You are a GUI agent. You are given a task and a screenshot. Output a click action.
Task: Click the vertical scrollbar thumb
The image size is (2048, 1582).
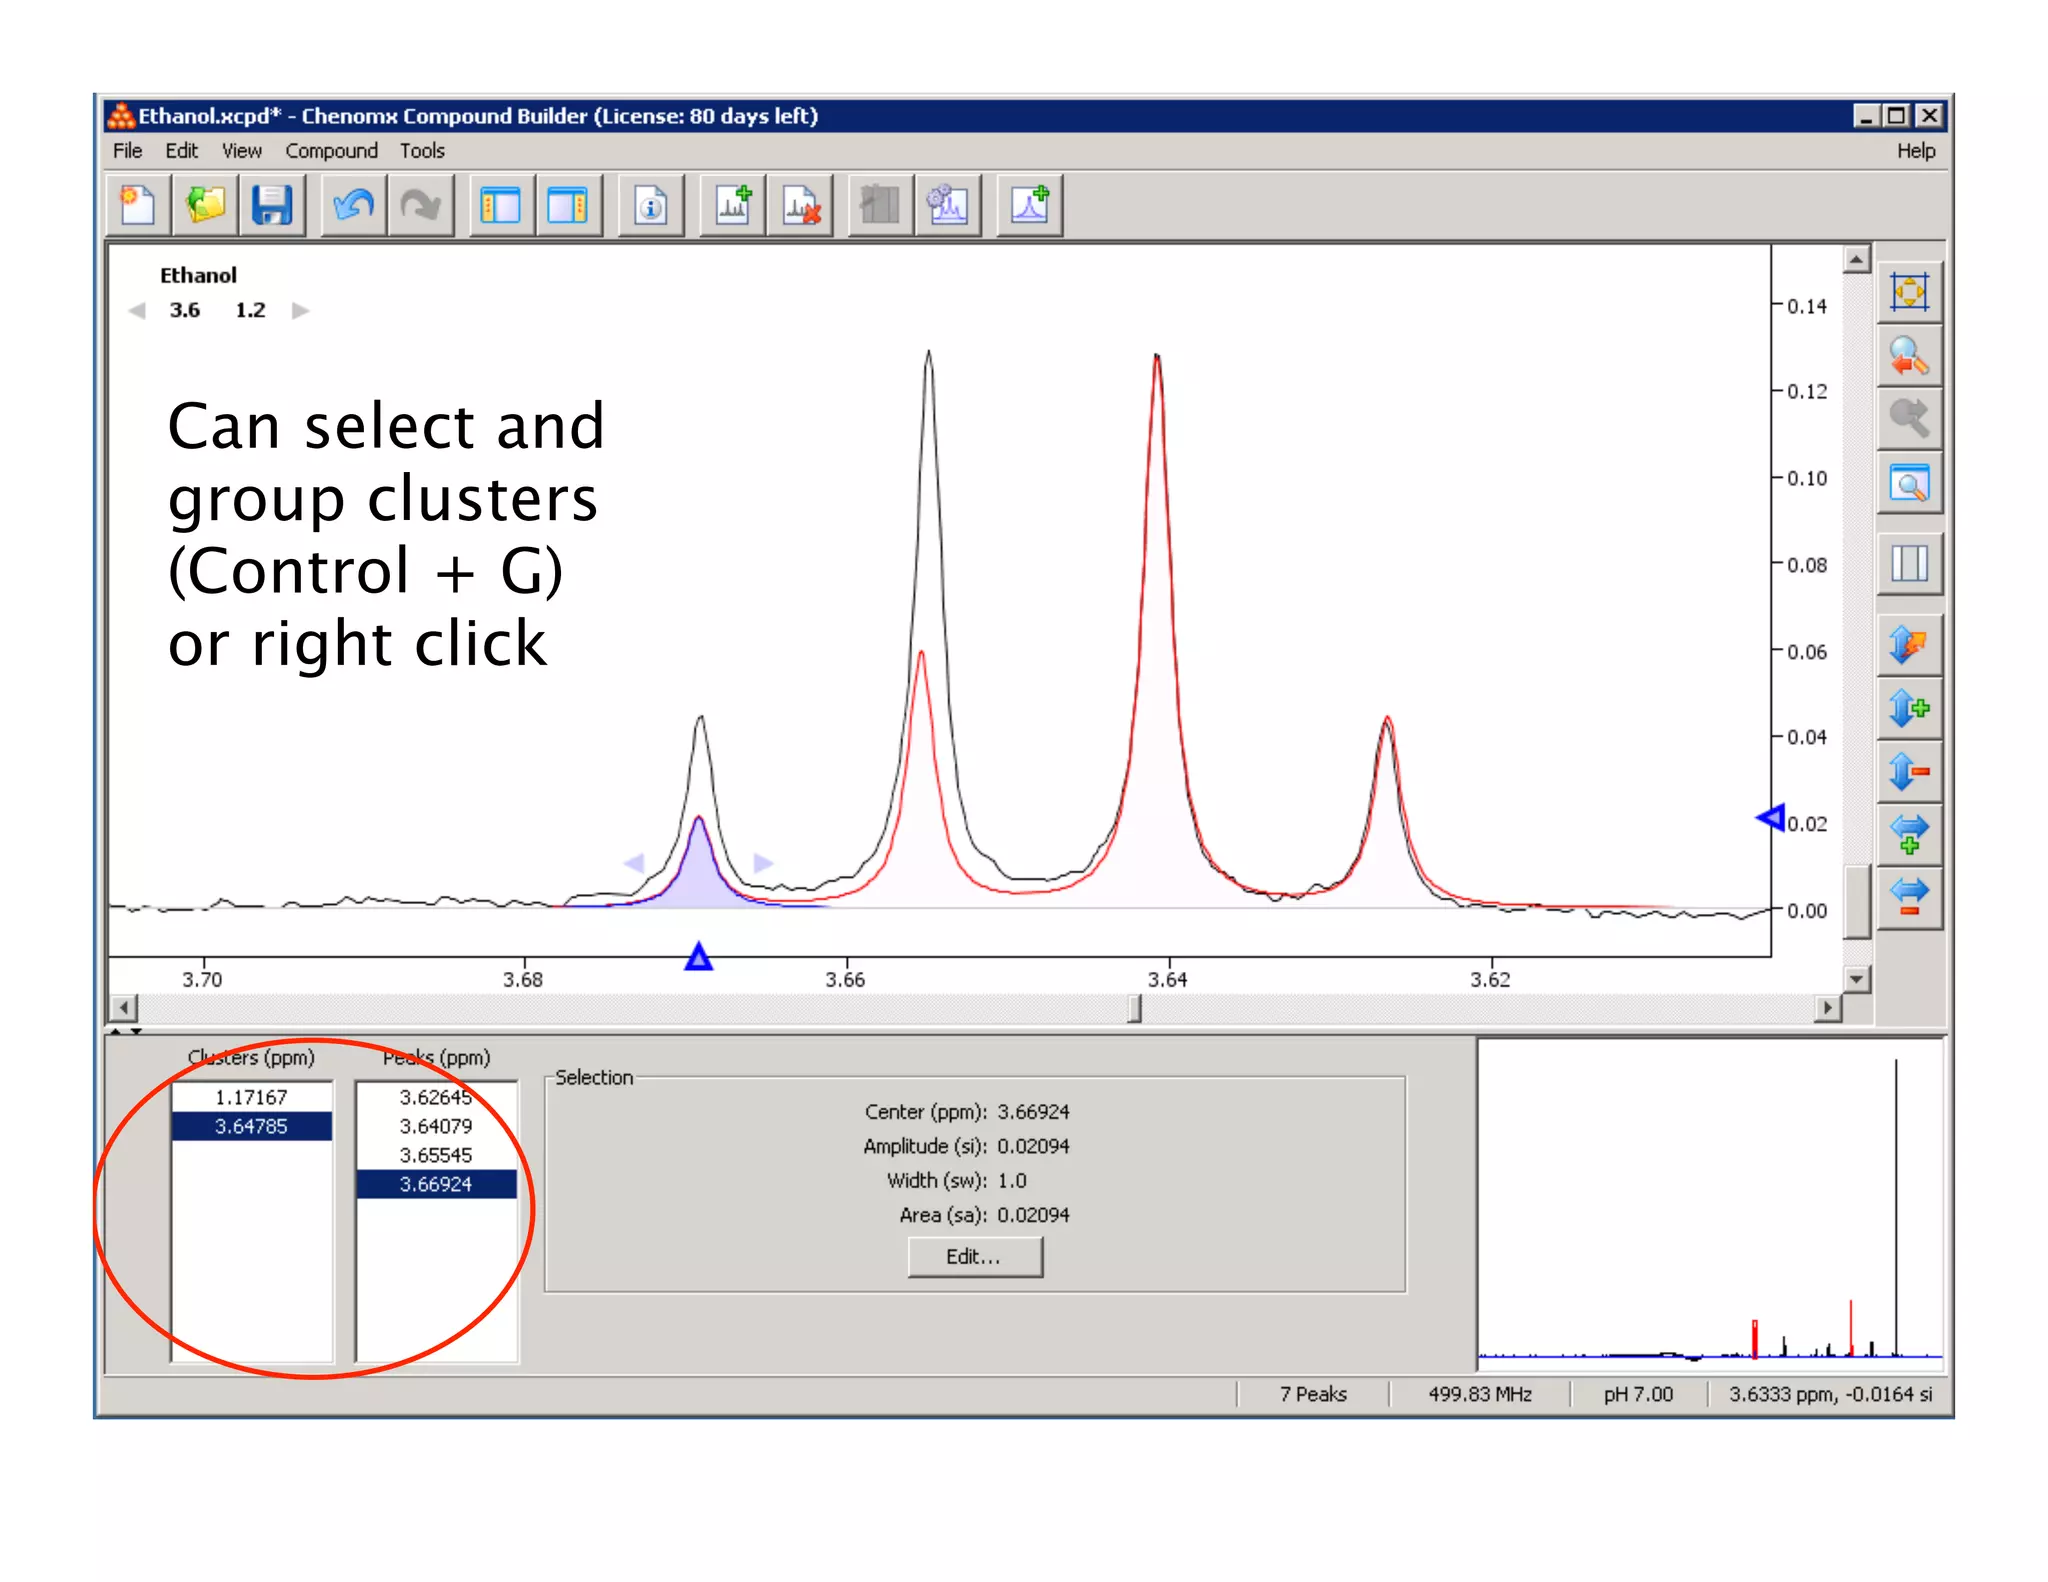[1857, 901]
